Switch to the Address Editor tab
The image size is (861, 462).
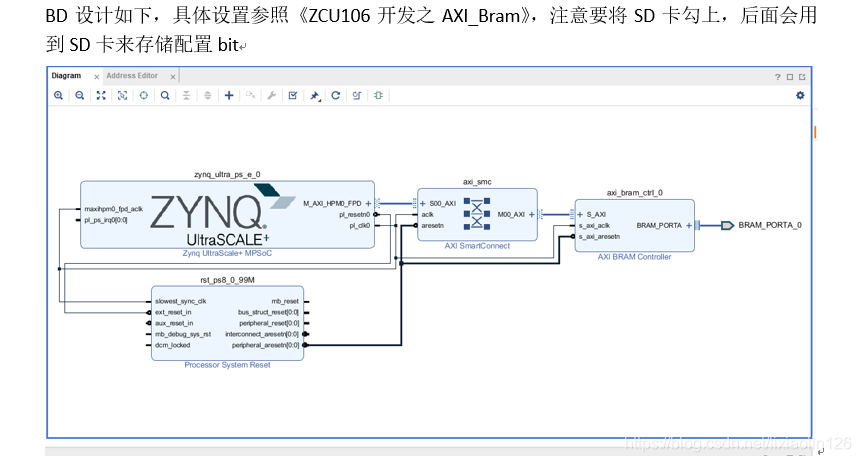[x=132, y=76]
